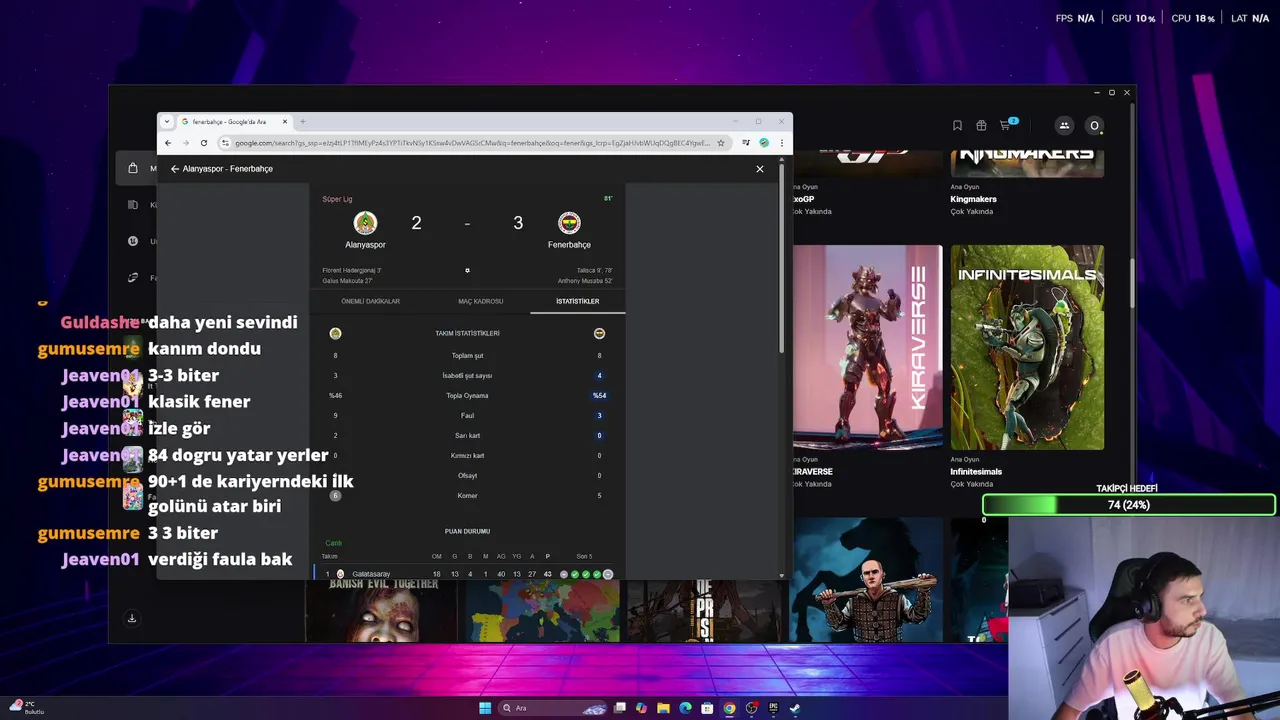Open the Windows Start menu
Viewport: 1280px width, 720px height.
(485, 708)
